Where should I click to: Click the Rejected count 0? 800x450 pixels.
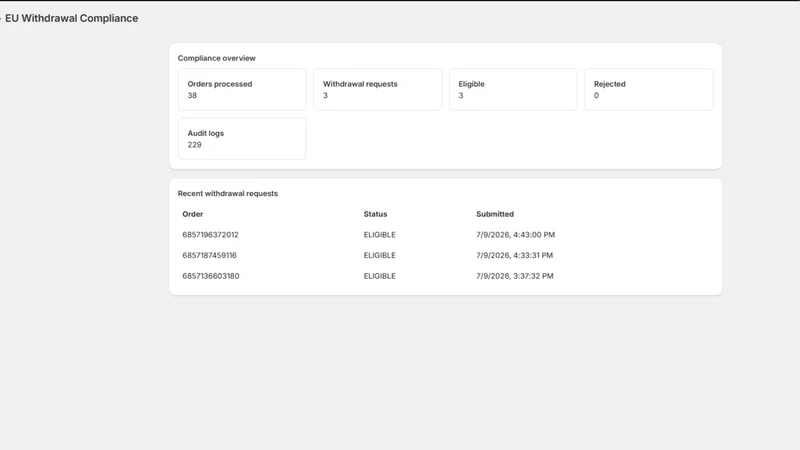pyautogui.click(x=596, y=95)
